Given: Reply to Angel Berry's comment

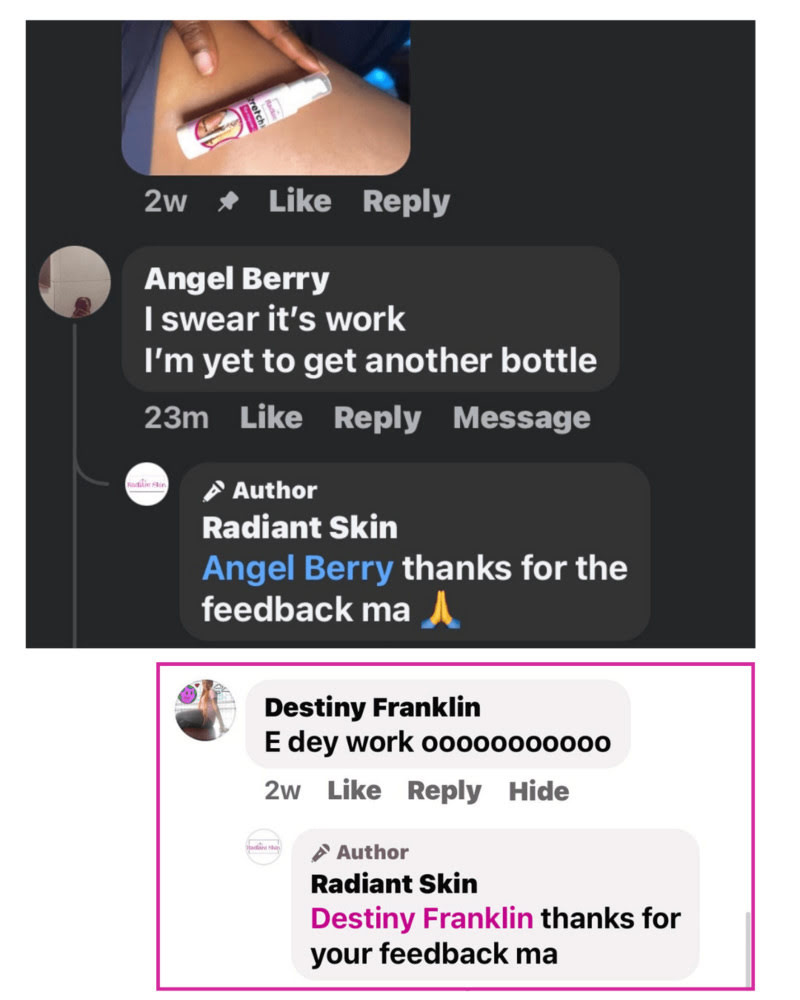Looking at the screenshot, I should click(378, 419).
